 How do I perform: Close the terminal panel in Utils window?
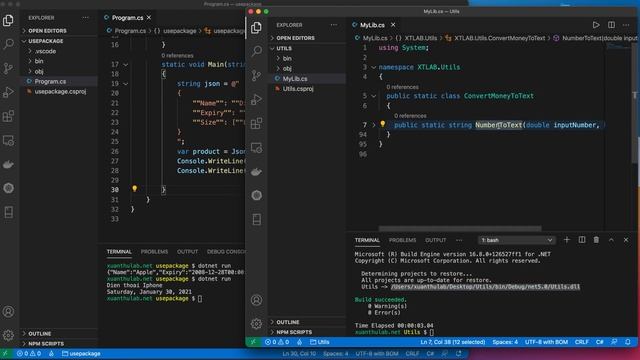626,240
